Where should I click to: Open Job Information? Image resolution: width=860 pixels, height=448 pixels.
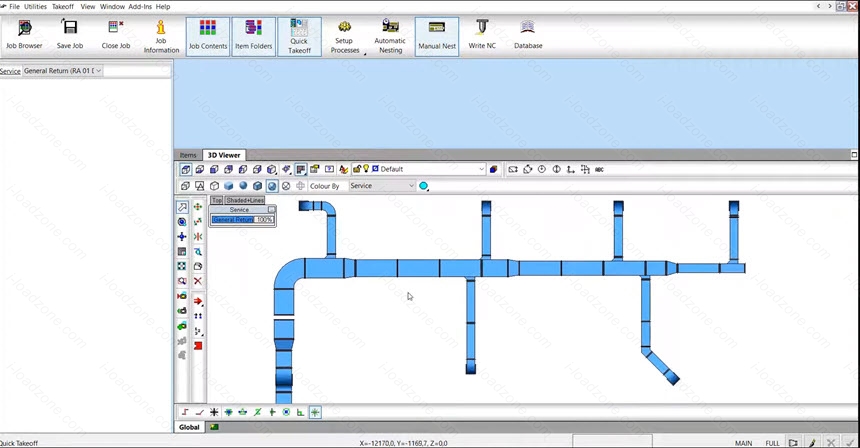pos(161,36)
